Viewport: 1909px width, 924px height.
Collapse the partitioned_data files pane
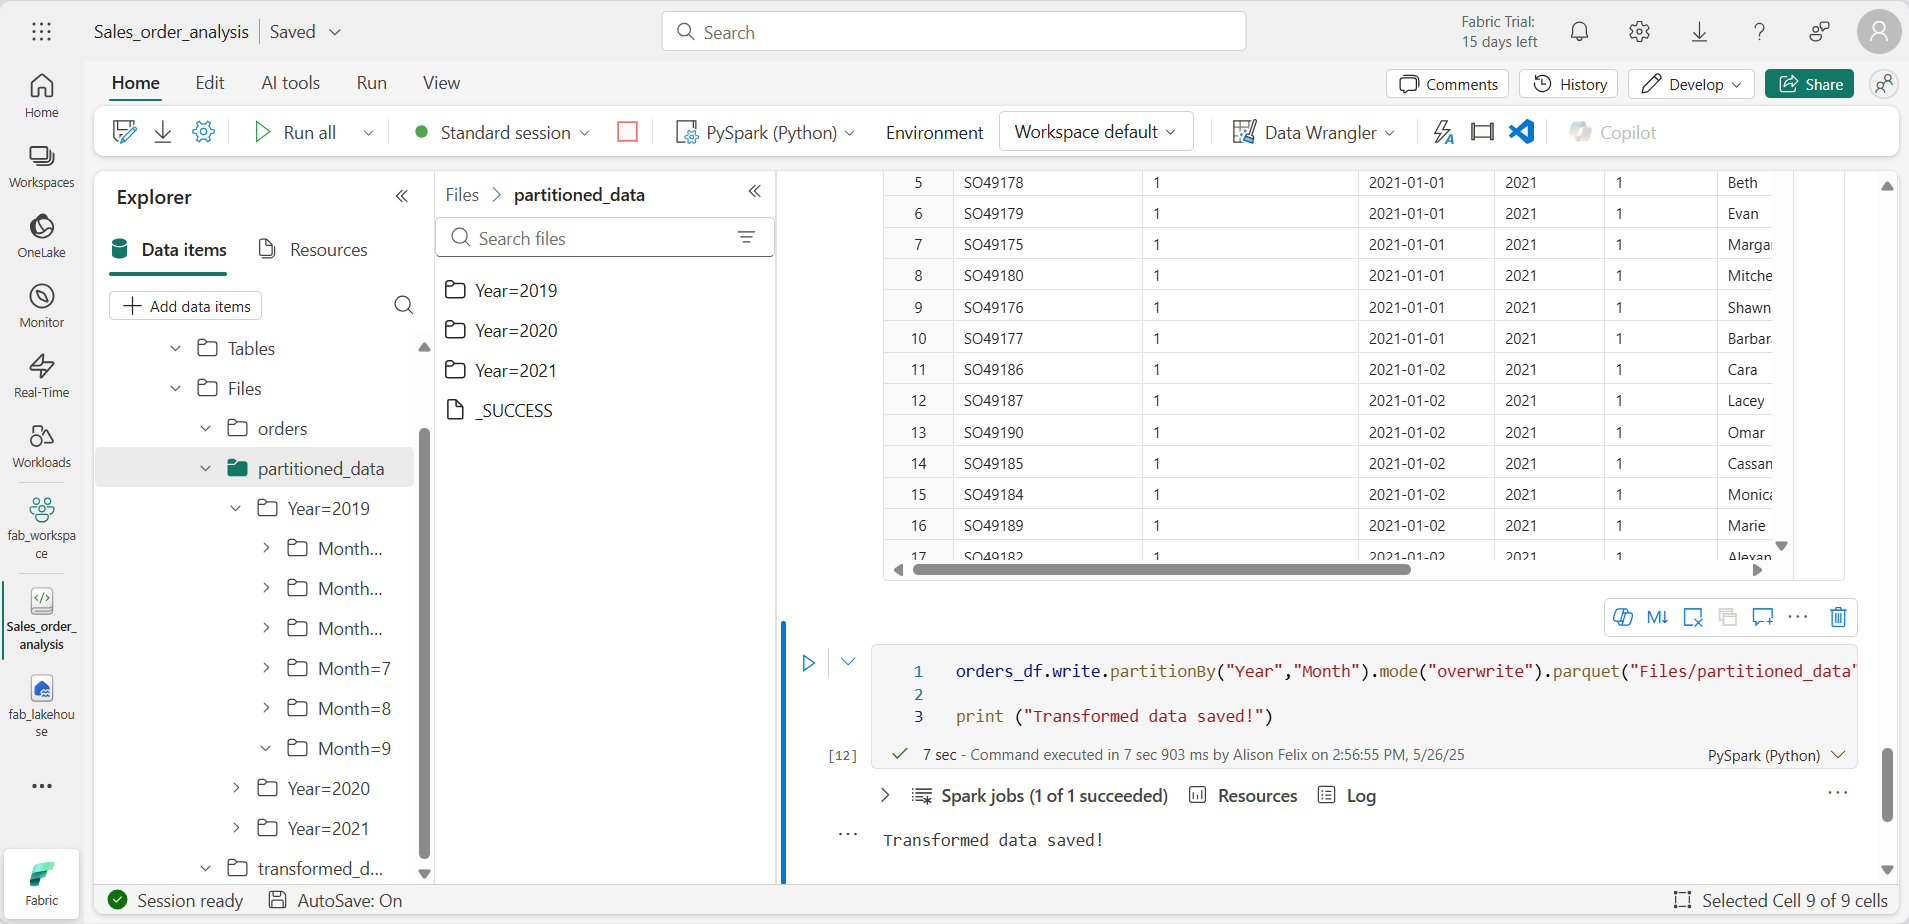point(755,191)
